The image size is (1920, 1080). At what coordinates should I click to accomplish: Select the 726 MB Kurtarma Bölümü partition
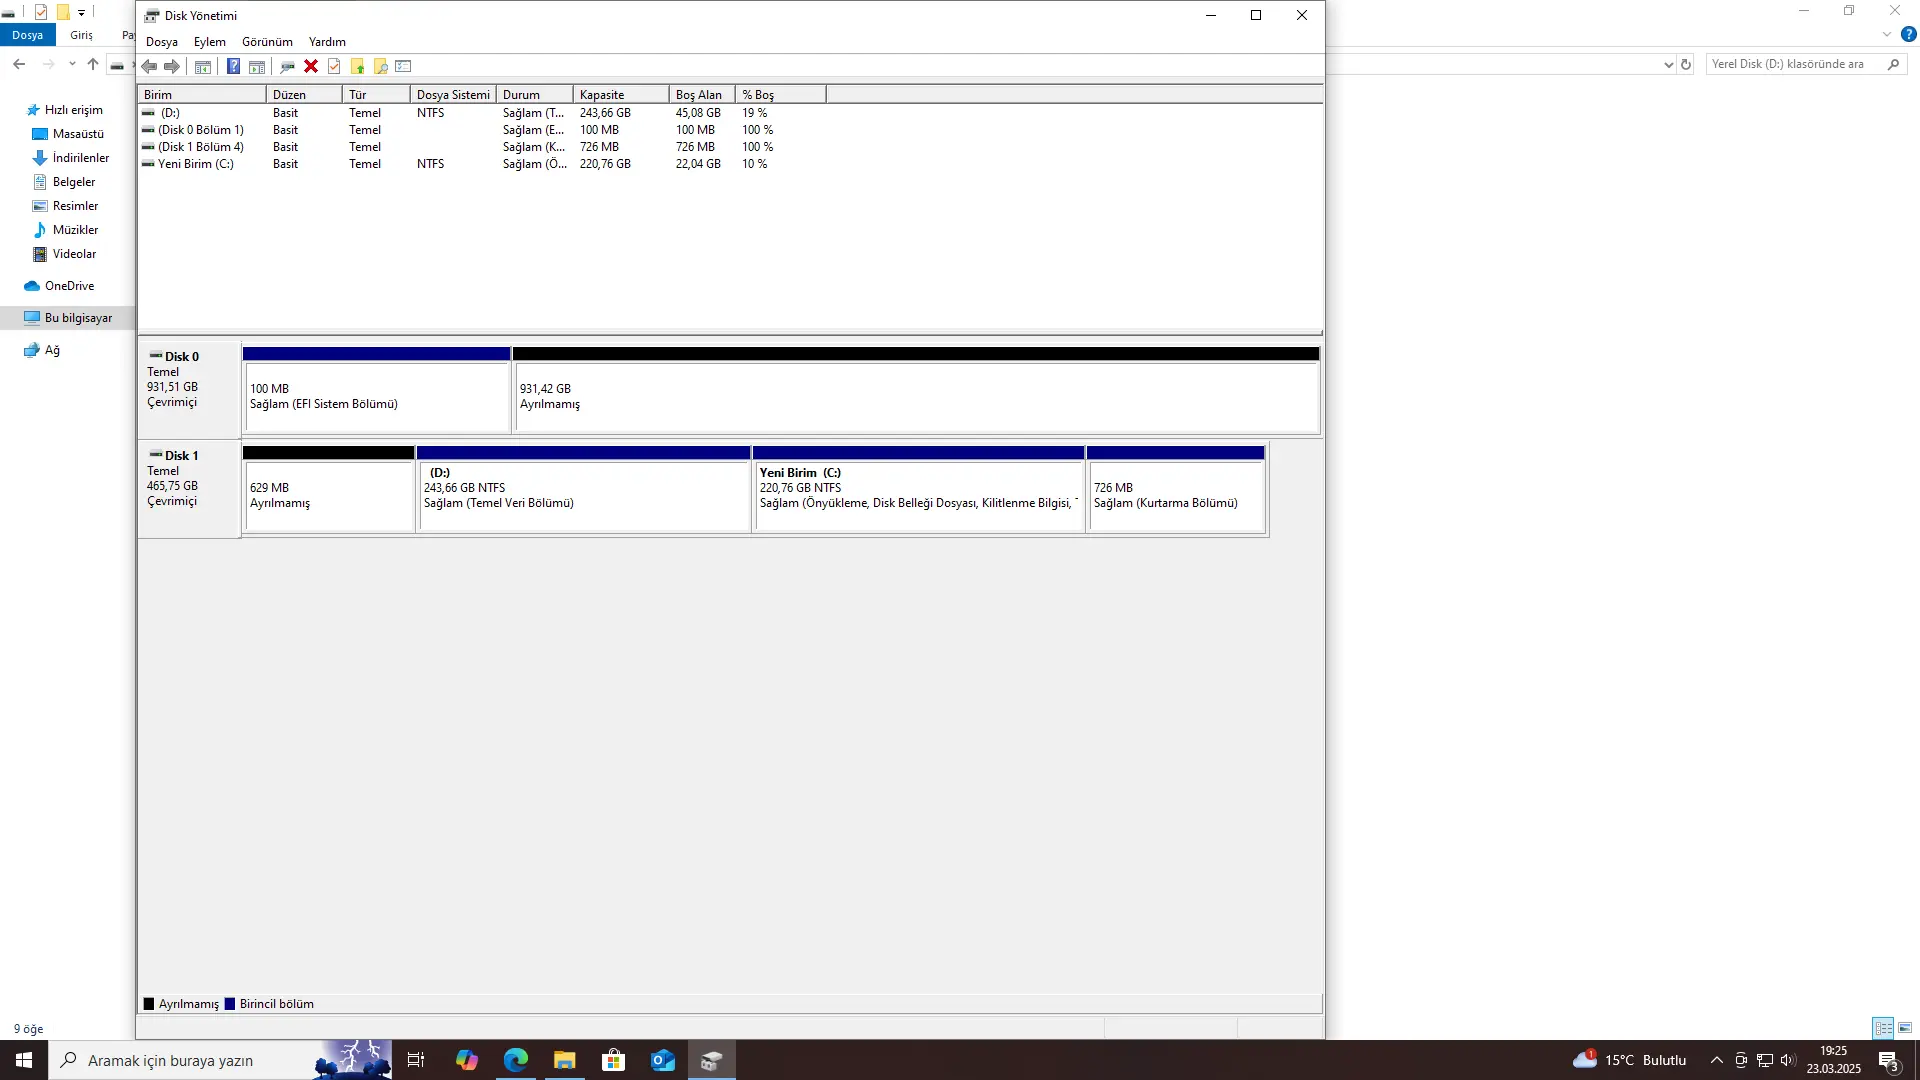click(x=1176, y=489)
